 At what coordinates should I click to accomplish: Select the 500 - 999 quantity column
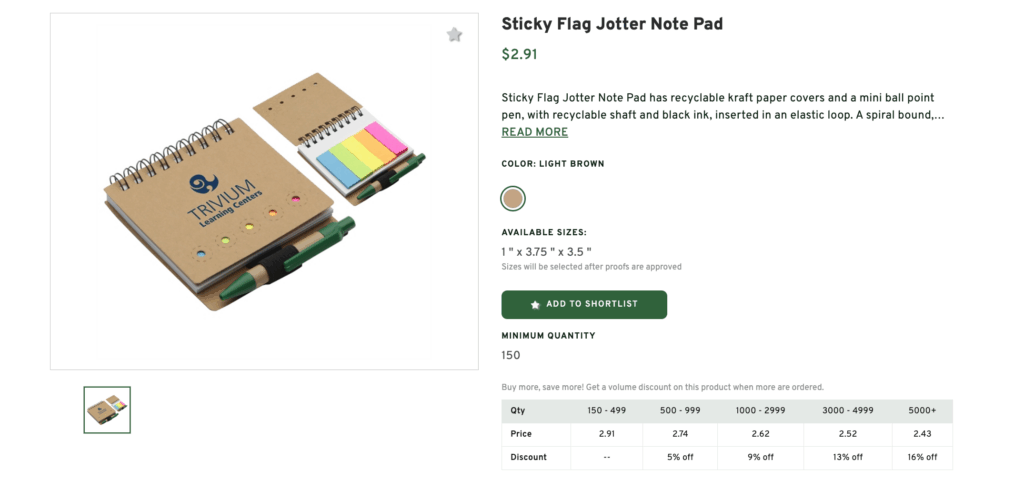click(681, 411)
